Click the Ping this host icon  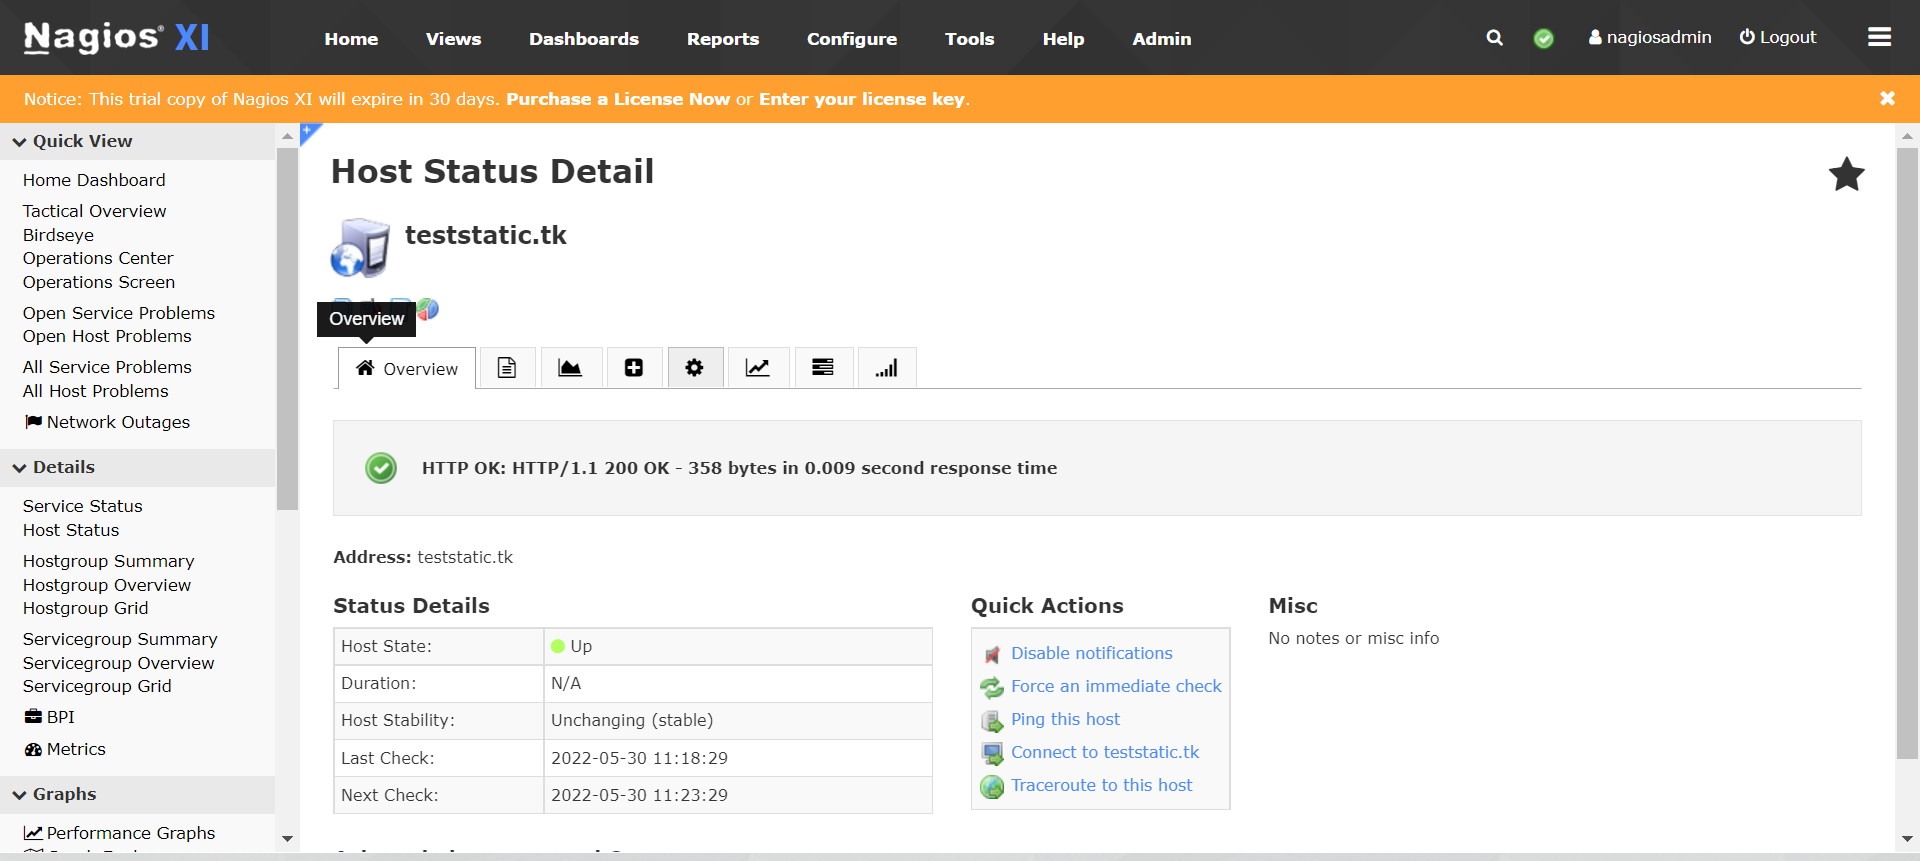pyautogui.click(x=992, y=720)
